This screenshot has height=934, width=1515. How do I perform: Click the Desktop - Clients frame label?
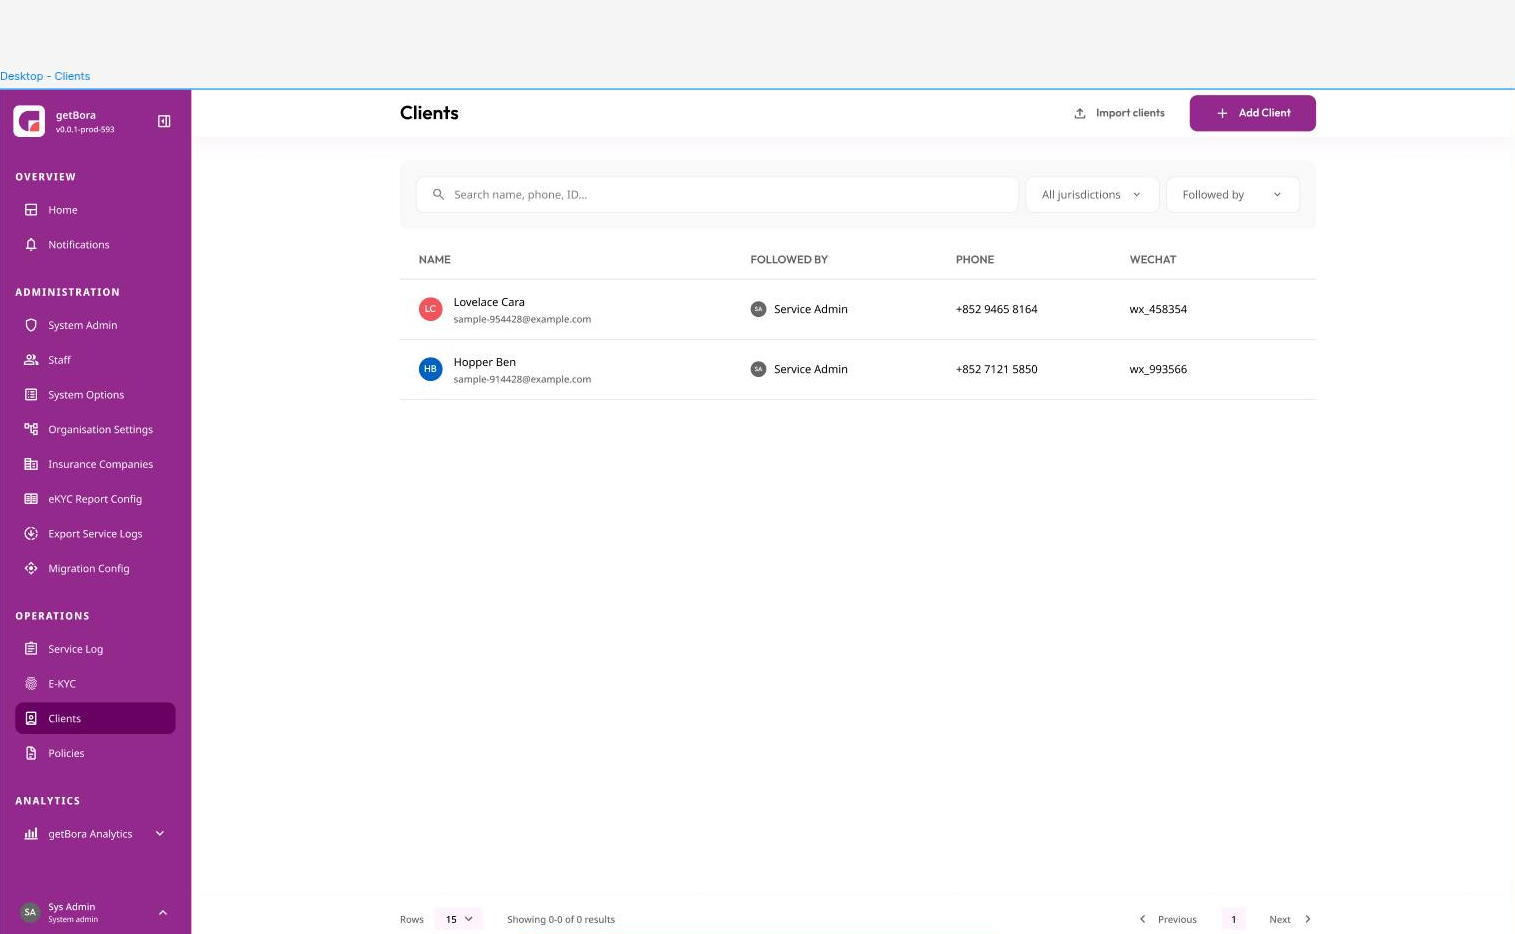45,76
